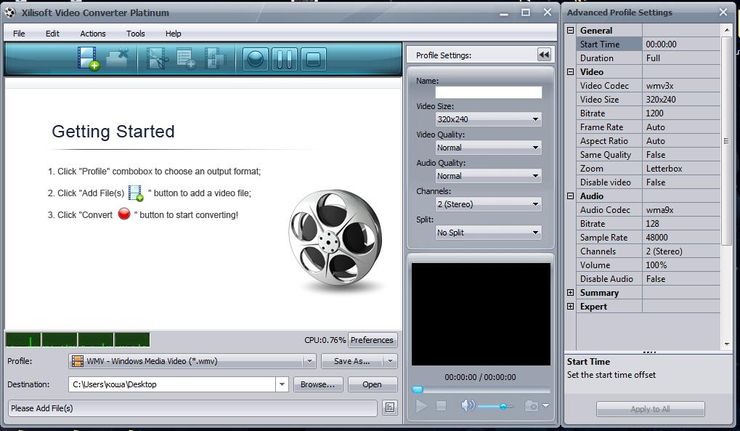Click the Pause conversion toolbar button
Image resolution: width=740 pixels, height=431 pixels.
click(x=284, y=60)
